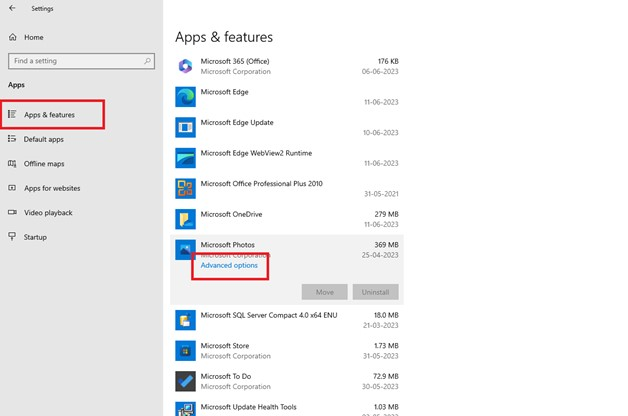628x416 pixels.
Task: Click the 18.0 MB size value
Action: [386, 315]
